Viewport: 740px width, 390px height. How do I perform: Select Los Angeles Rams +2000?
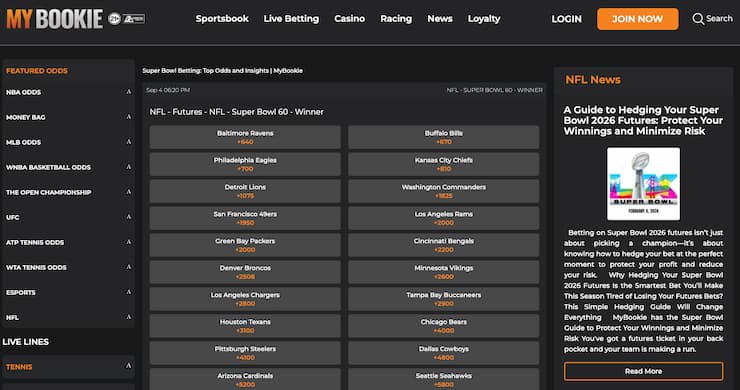point(444,218)
